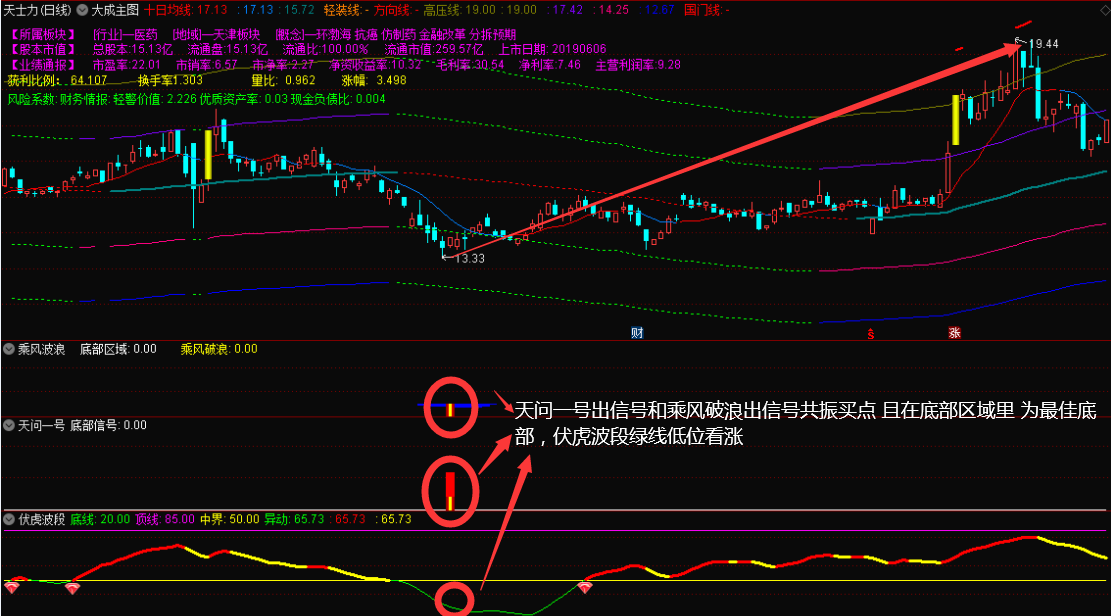The width and height of the screenshot is (1111, 616).
Task: Open the 伏虎波段 panel chevron menu
Action: pyautogui.click(x=10, y=519)
